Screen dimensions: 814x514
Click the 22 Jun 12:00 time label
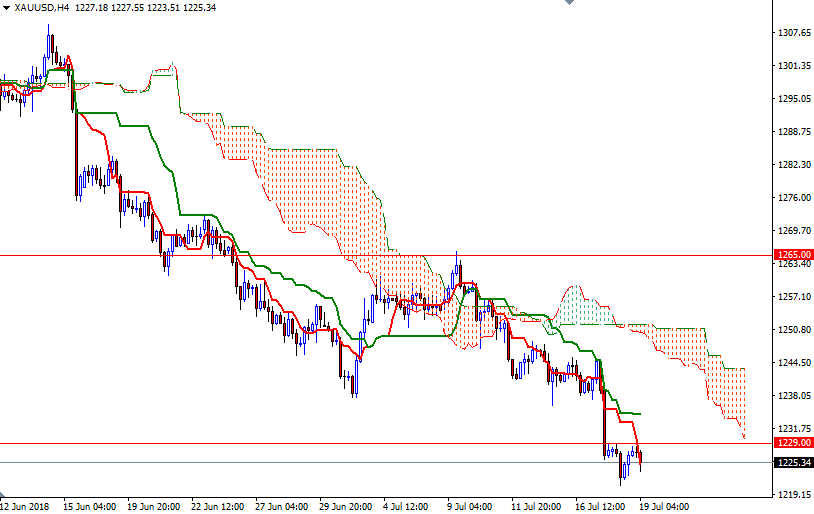click(x=218, y=506)
